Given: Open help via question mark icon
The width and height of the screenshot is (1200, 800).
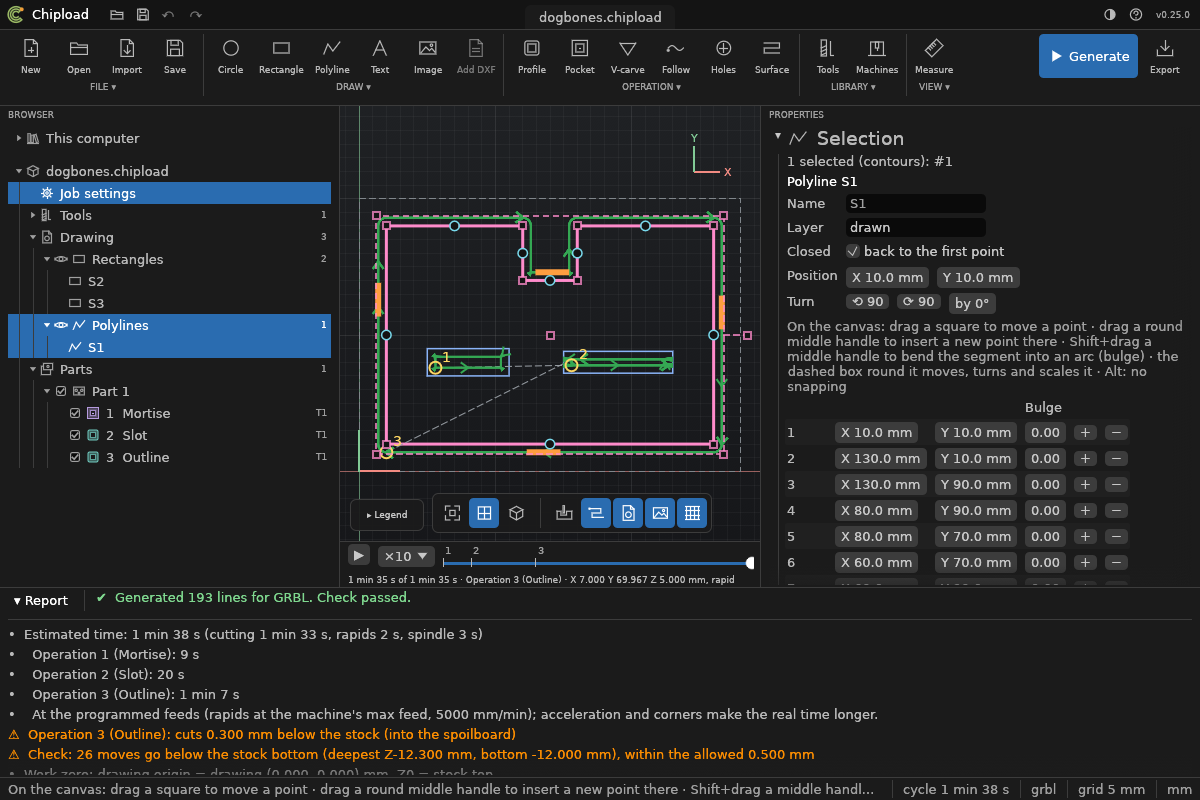Looking at the screenshot, I should click(x=1136, y=15).
